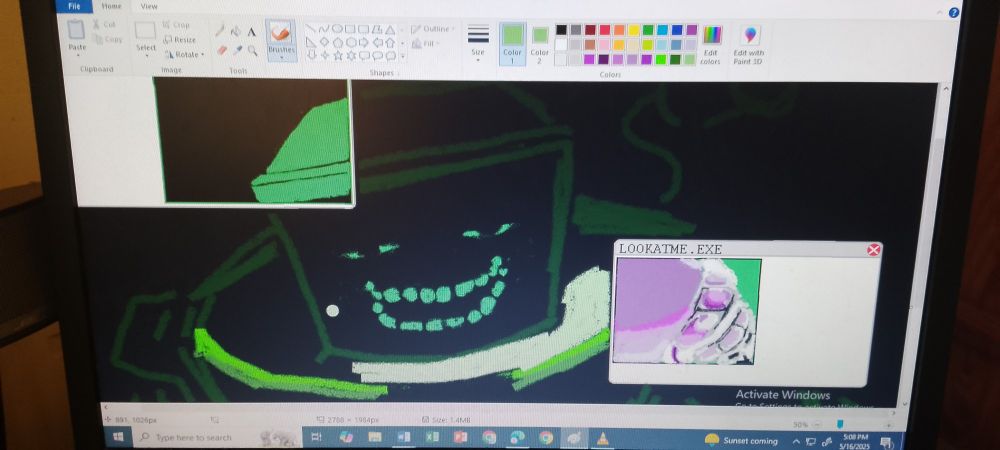Expand the Paste dropdown arrow
The width and height of the screenshot is (1000, 450).
(x=77, y=54)
